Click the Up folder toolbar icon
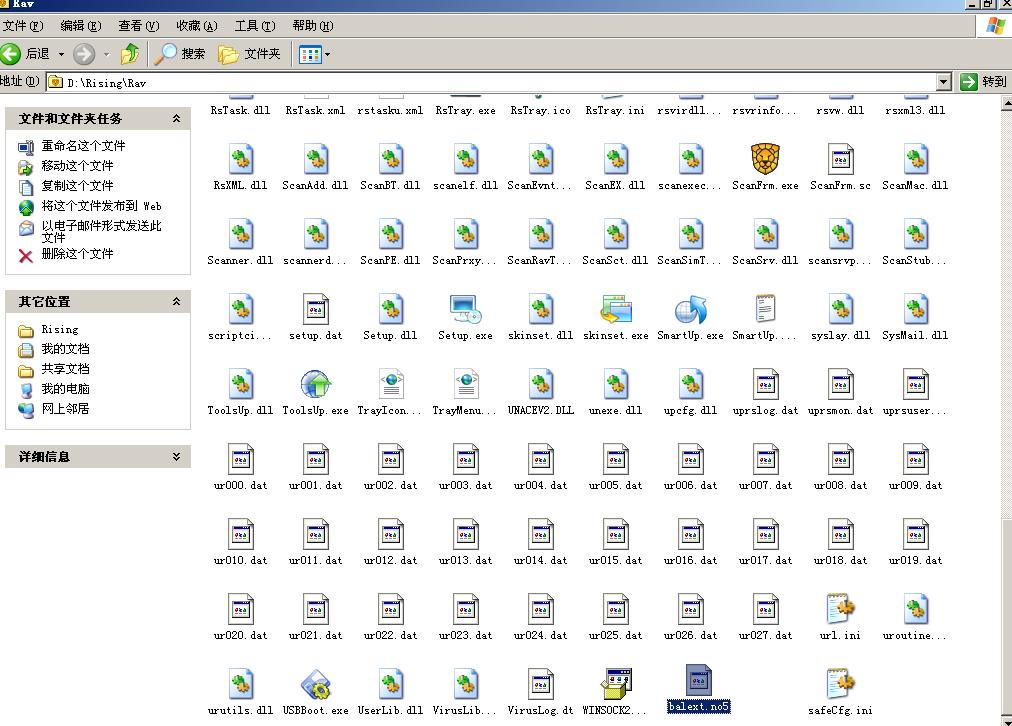This screenshot has height=726, width=1012. click(129, 54)
